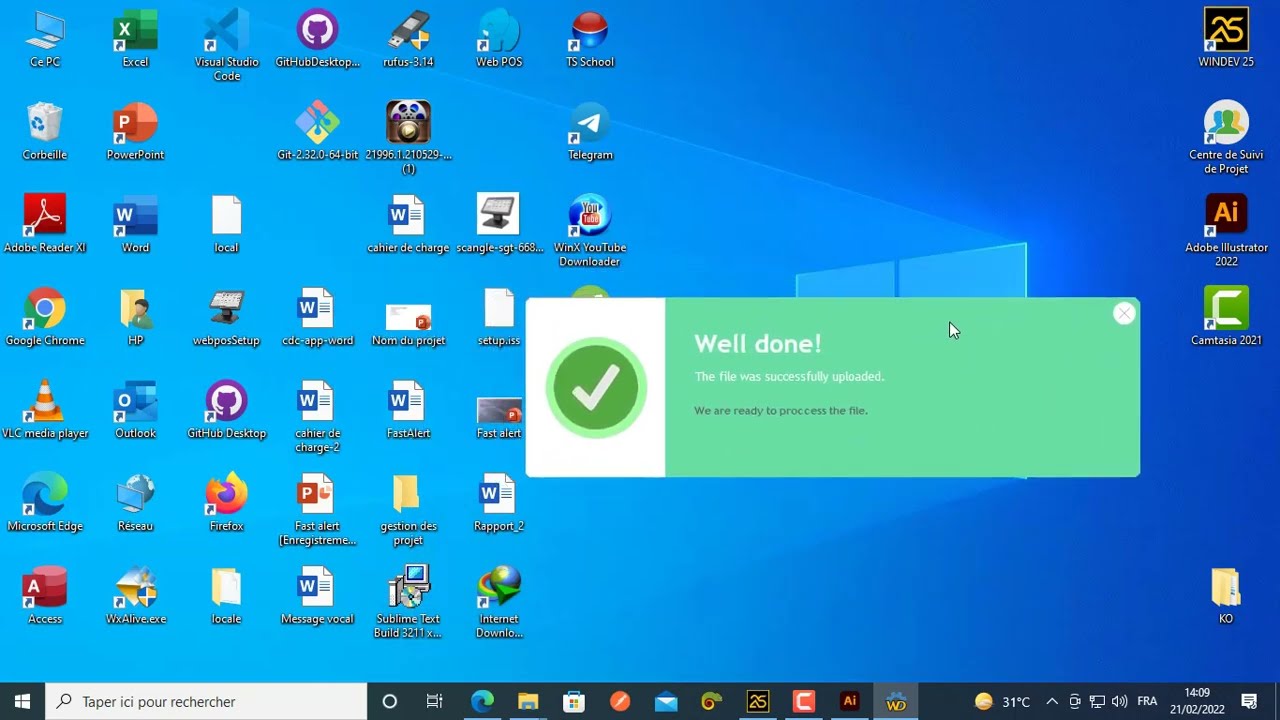Open the Windows Start menu
1280x720 pixels.
(x=22, y=701)
